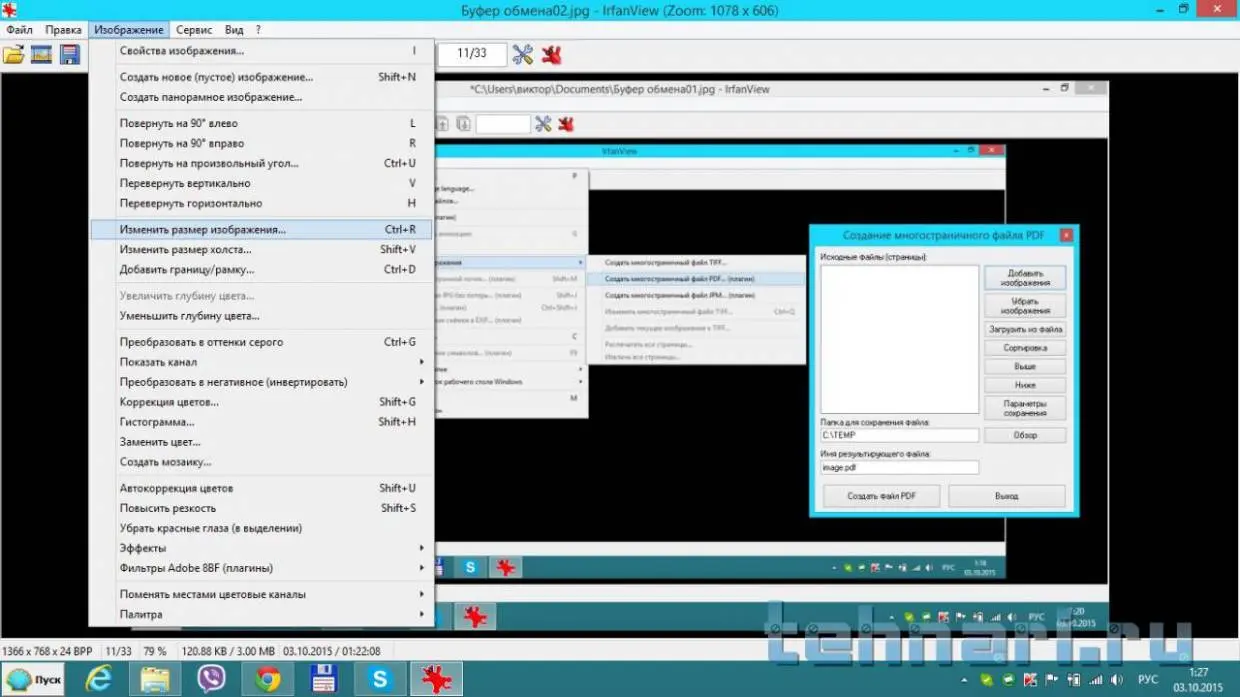Image resolution: width=1240 pixels, height=697 pixels.
Task: Choose Свойства изображения... menu entry
Action: click(262, 51)
